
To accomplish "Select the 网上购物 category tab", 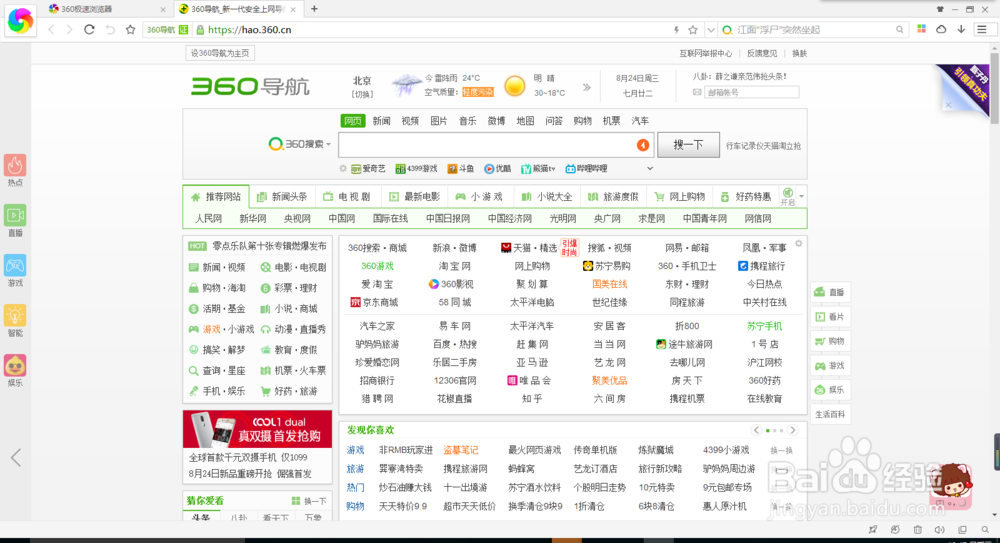I will 680,197.
